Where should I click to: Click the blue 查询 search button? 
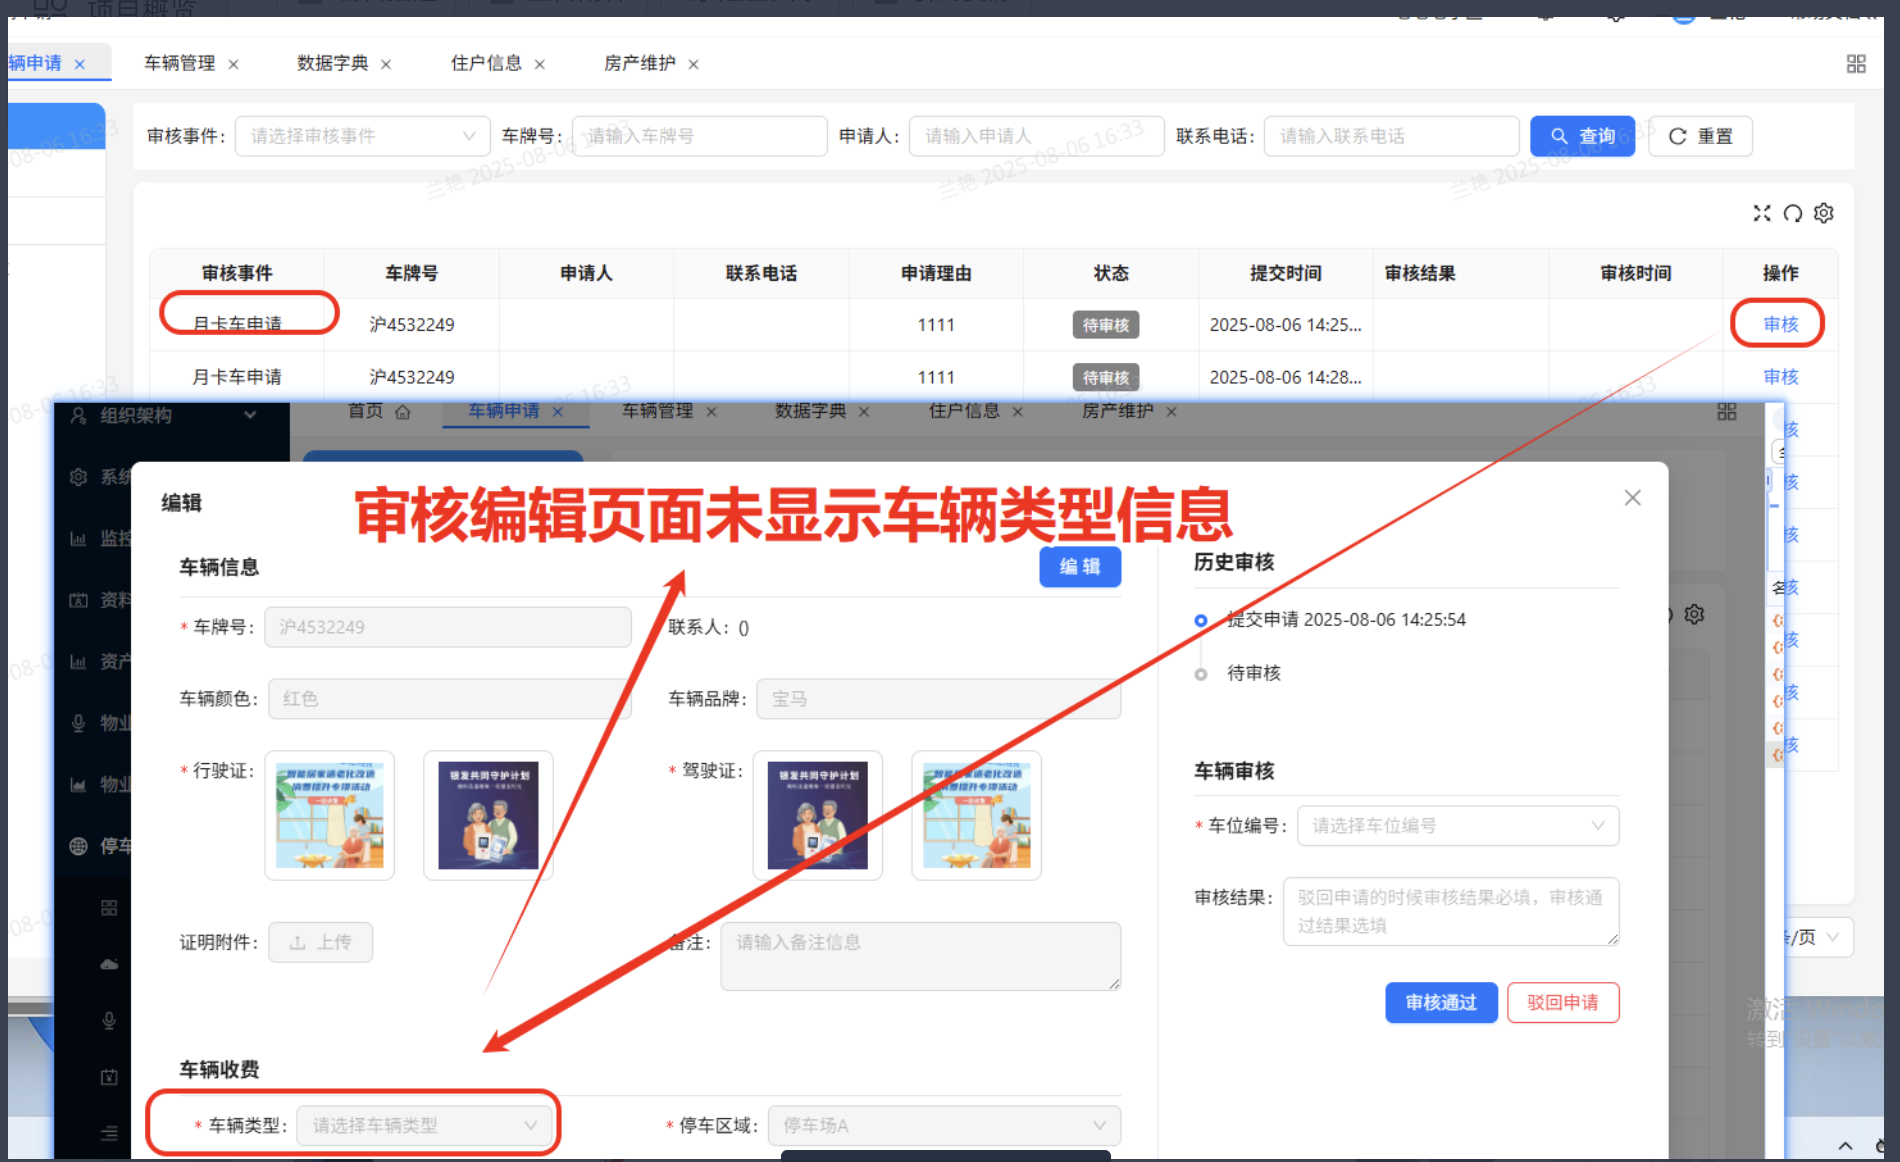(x=1582, y=136)
